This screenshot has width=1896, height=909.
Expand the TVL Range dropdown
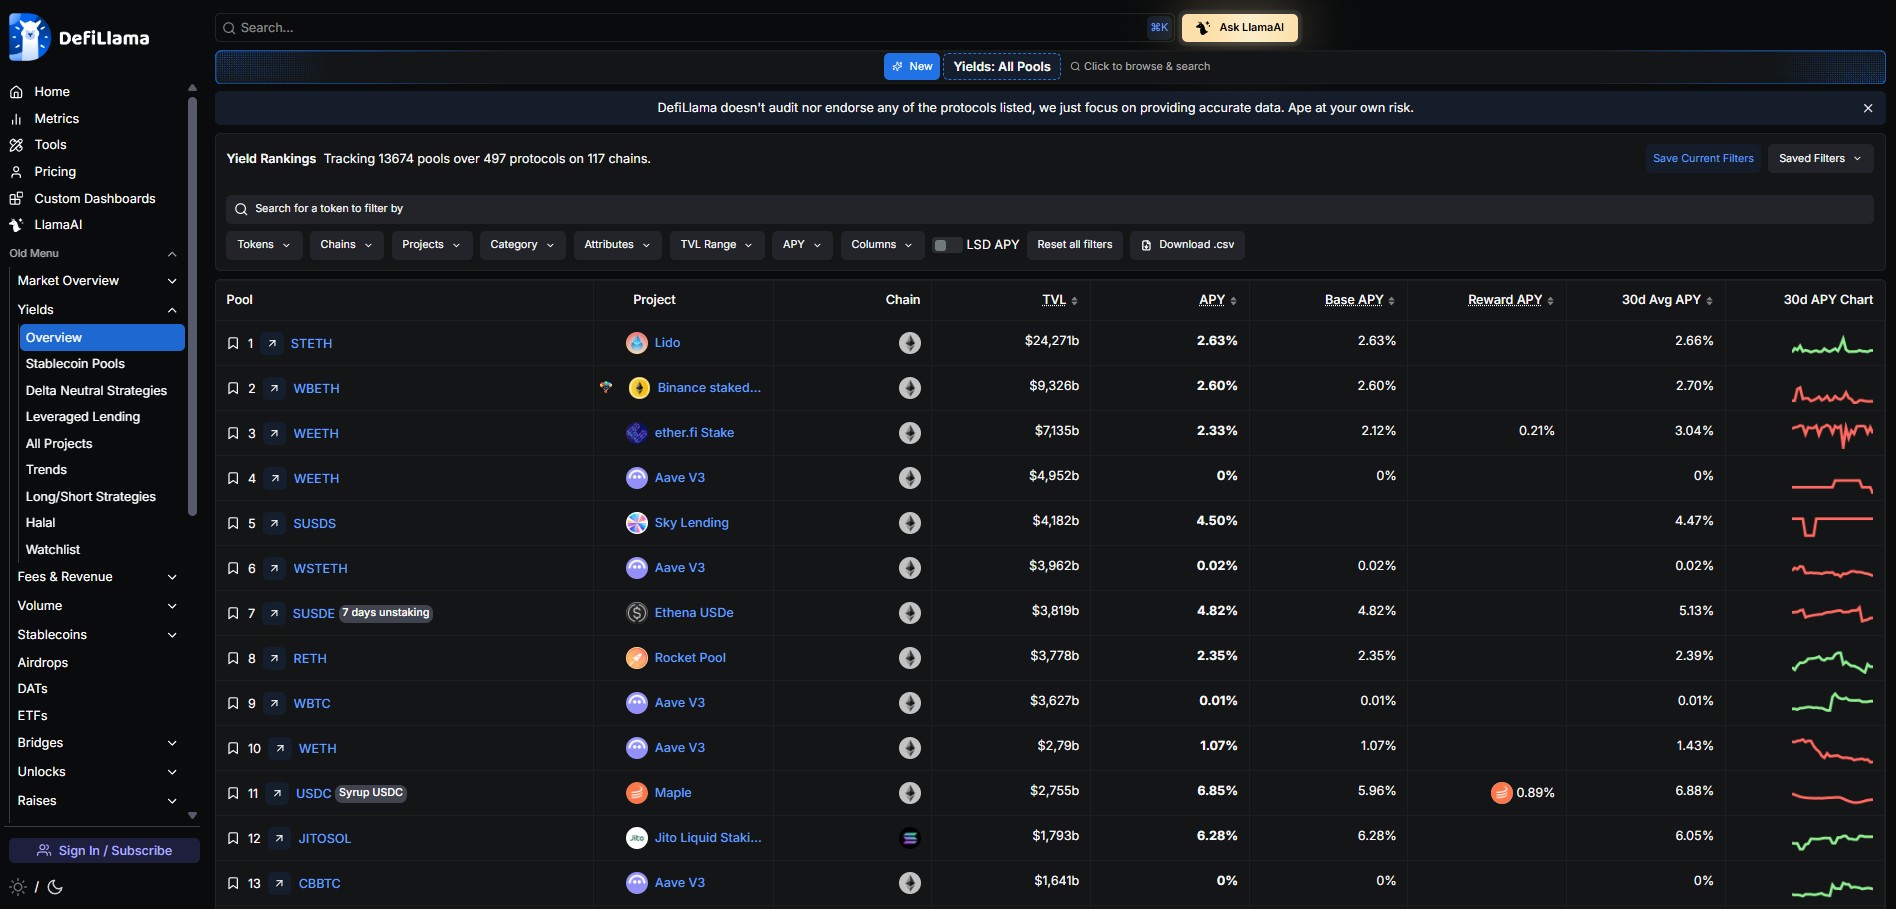pyautogui.click(x=716, y=245)
